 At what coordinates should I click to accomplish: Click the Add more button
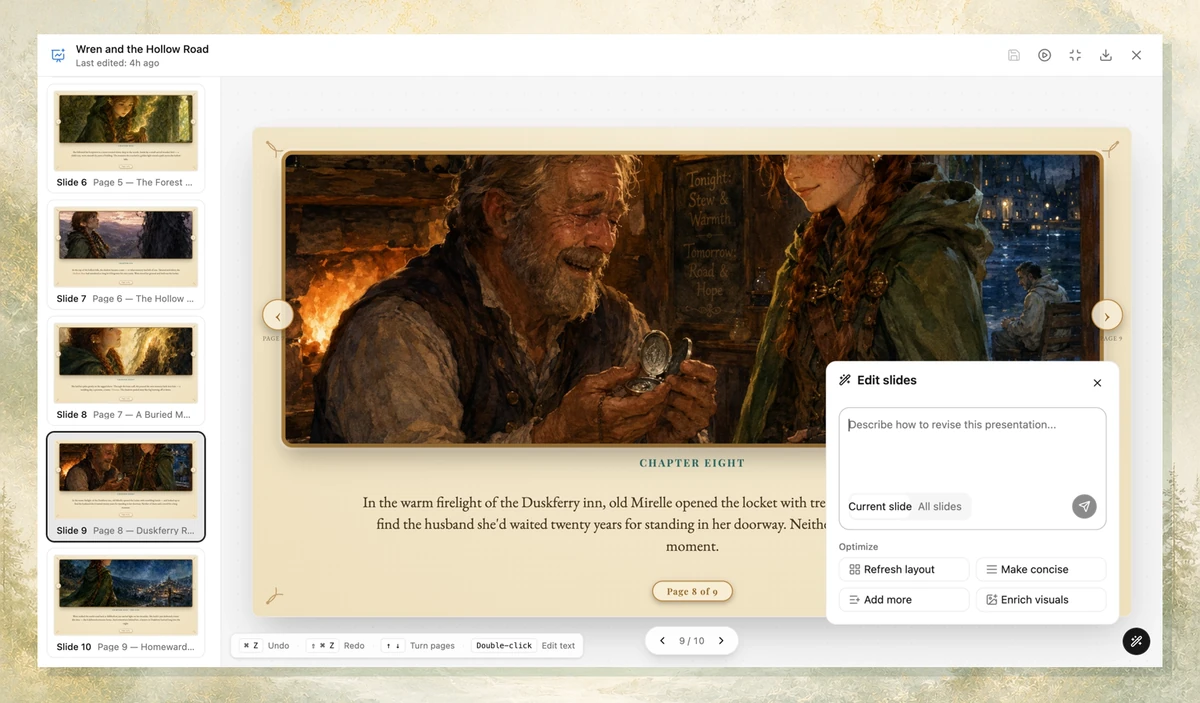904,600
